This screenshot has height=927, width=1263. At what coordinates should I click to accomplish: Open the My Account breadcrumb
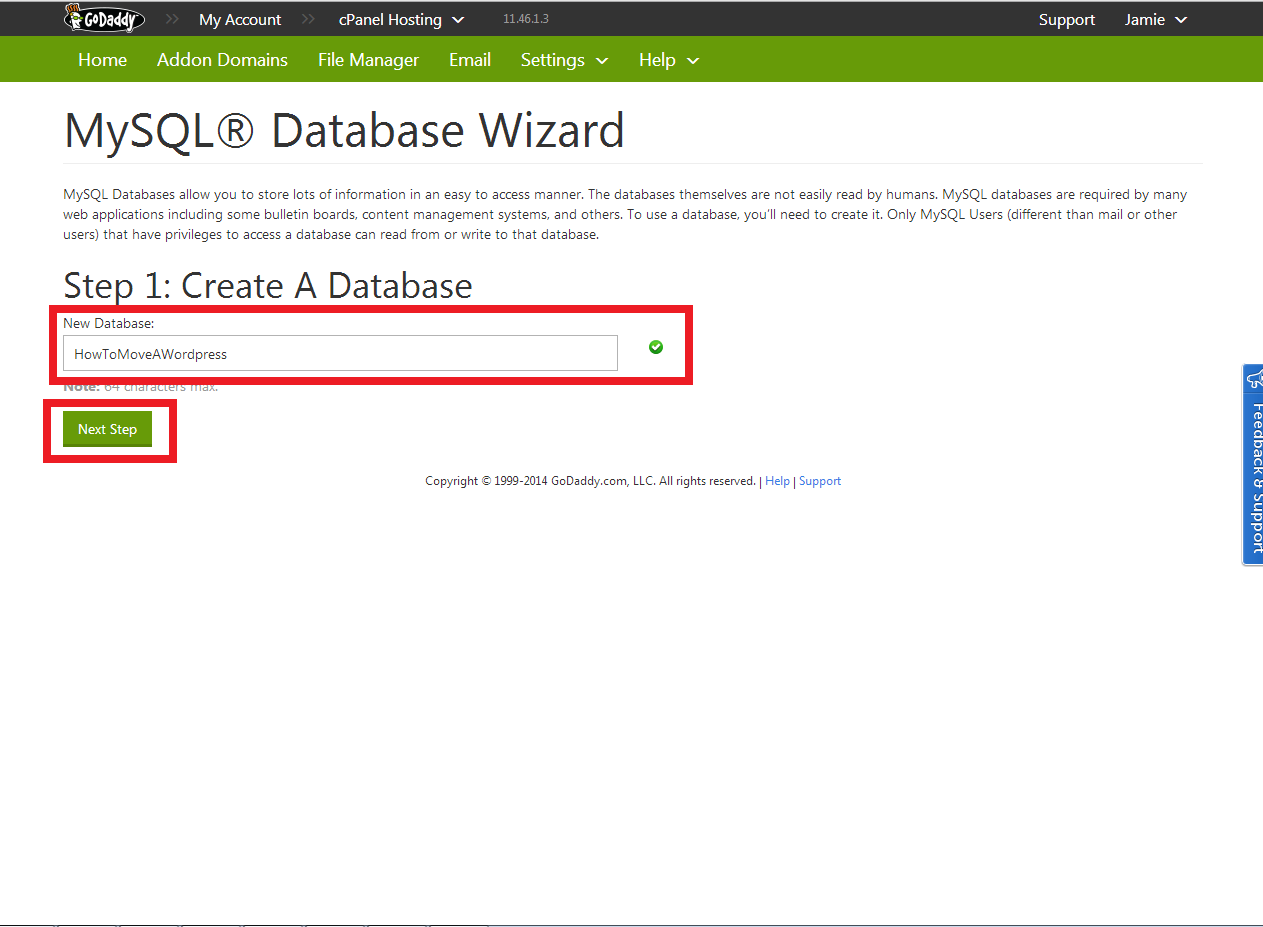click(x=240, y=20)
